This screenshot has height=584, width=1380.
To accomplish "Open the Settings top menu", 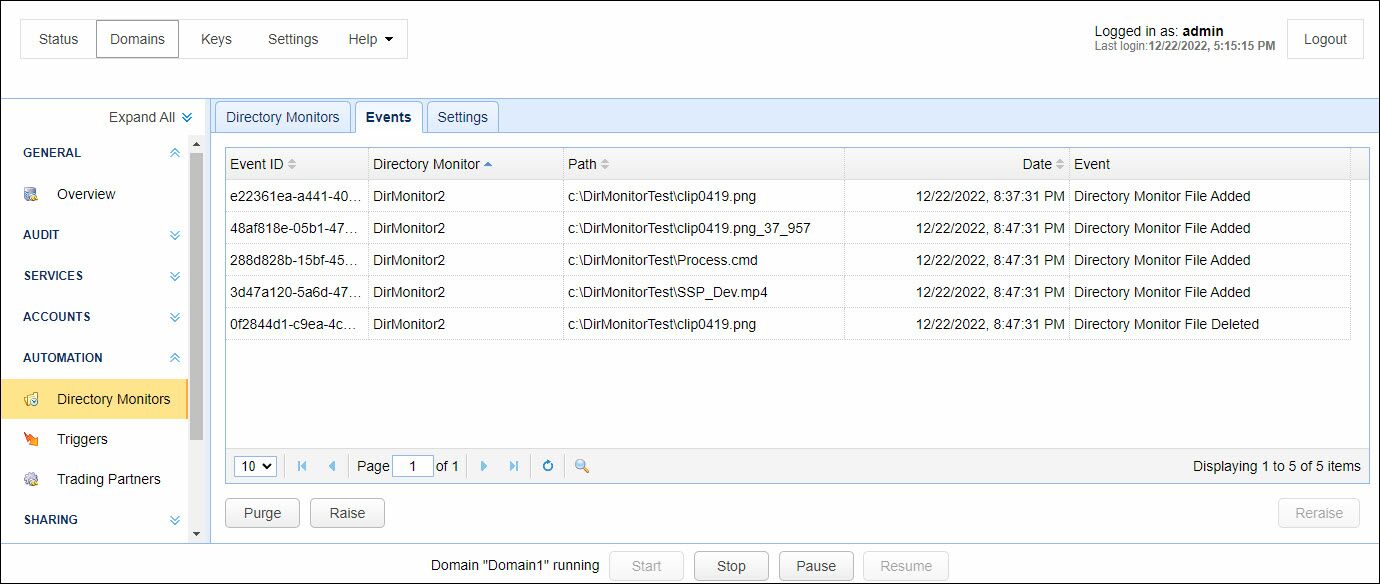I will pyautogui.click(x=293, y=39).
